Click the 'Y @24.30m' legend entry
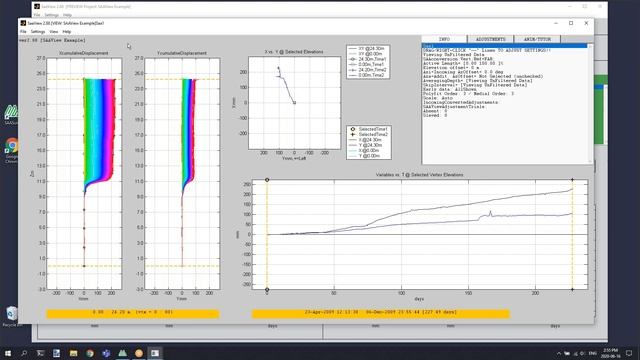 (x=366, y=145)
